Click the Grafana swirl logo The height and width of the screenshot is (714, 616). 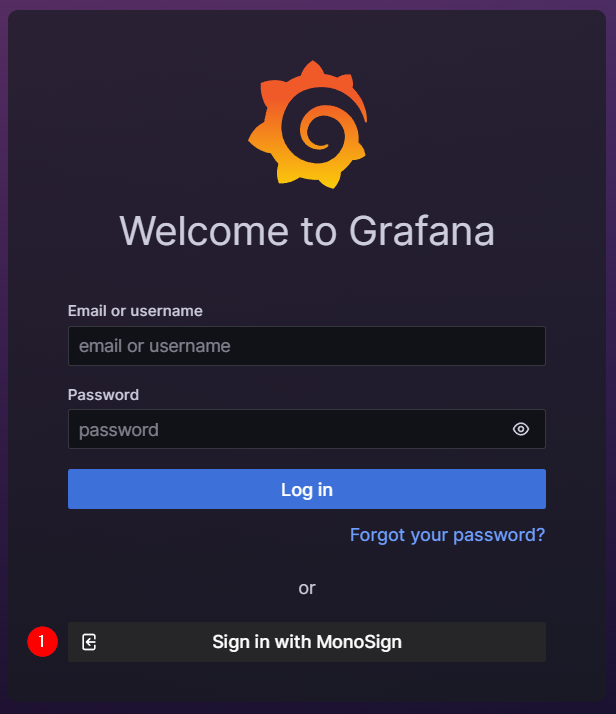(x=307, y=124)
